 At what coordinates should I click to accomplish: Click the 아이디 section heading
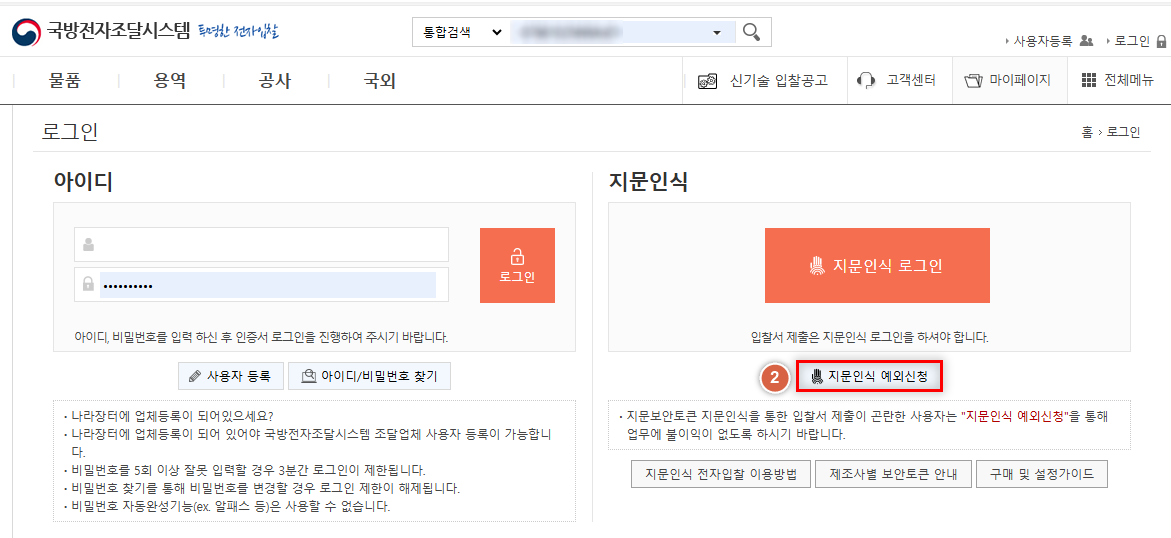(84, 182)
